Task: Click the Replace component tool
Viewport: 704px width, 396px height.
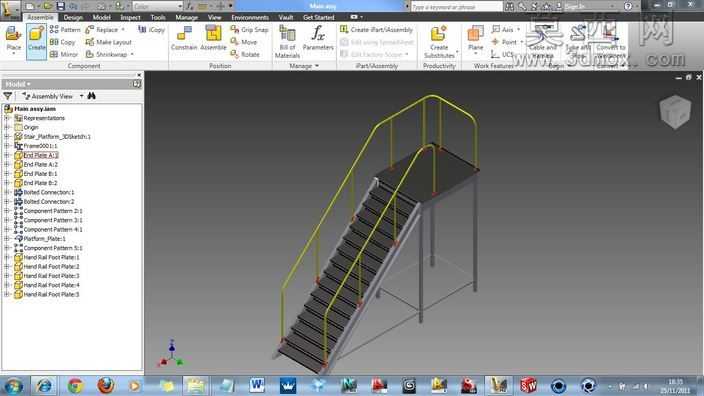Action: coord(105,30)
